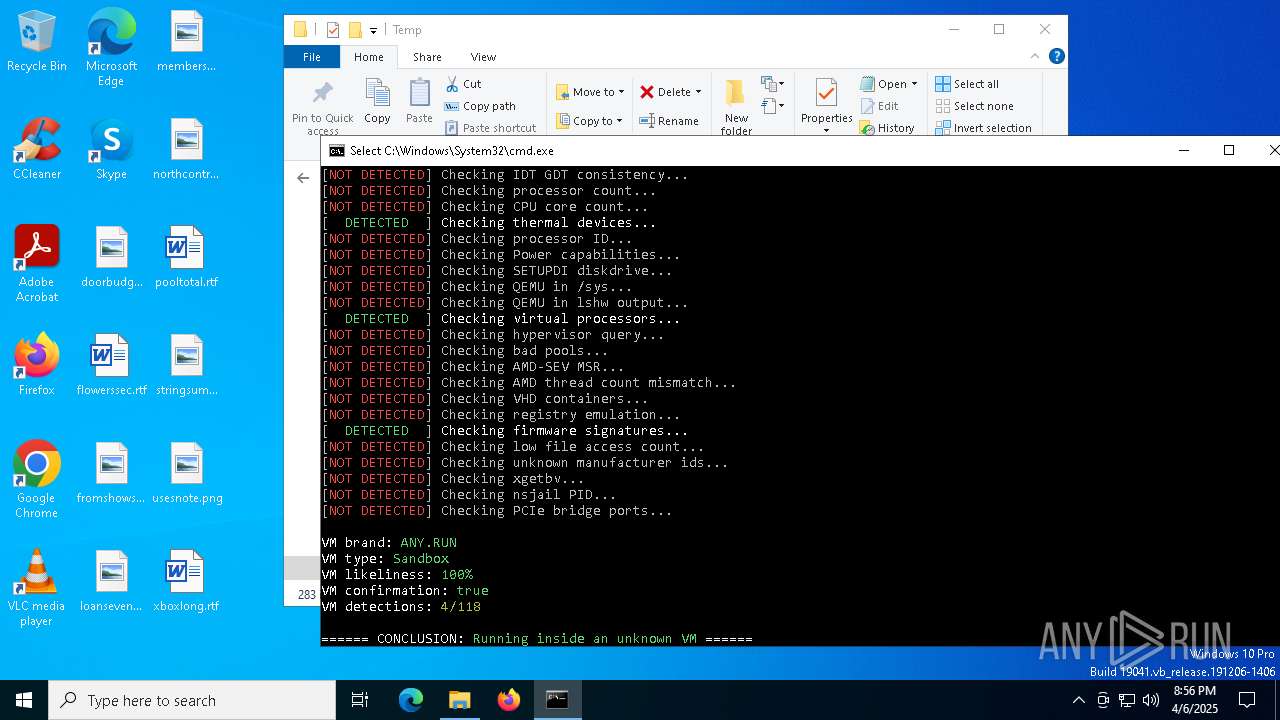1280x720 pixels.
Task: Open the Recycle Bin desktop icon
Action: [x=37, y=41]
